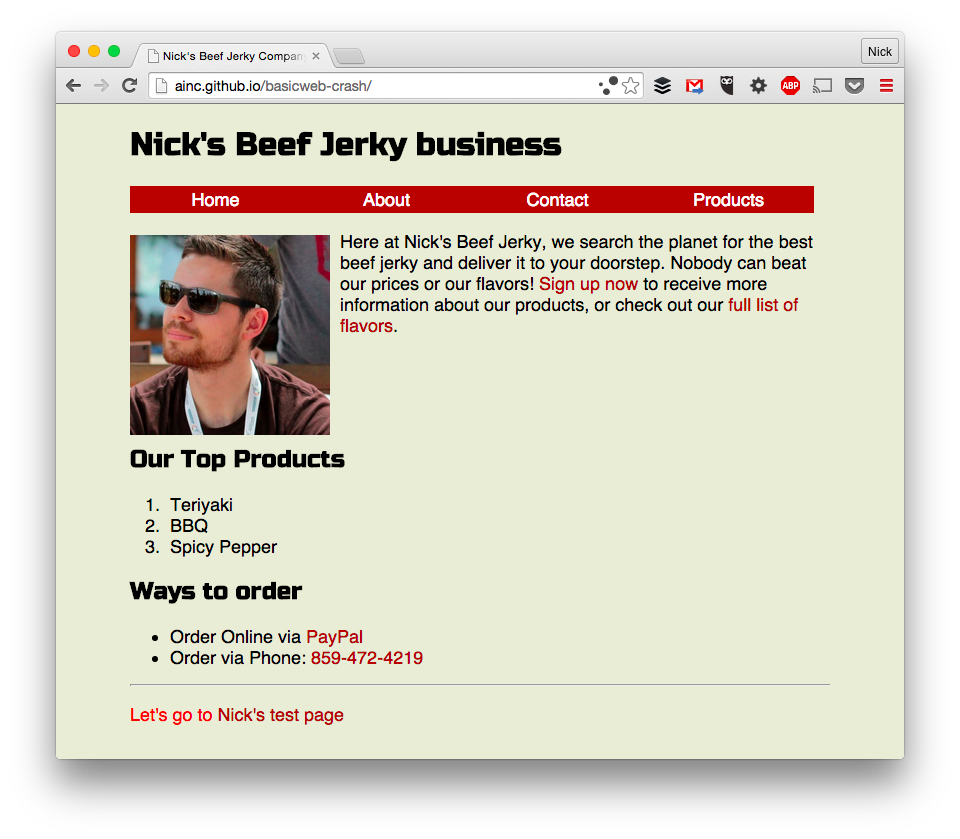The height and width of the screenshot is (839, 960).
Task: Click the photo of the man in sunglasses
Action: pos(230,335)
